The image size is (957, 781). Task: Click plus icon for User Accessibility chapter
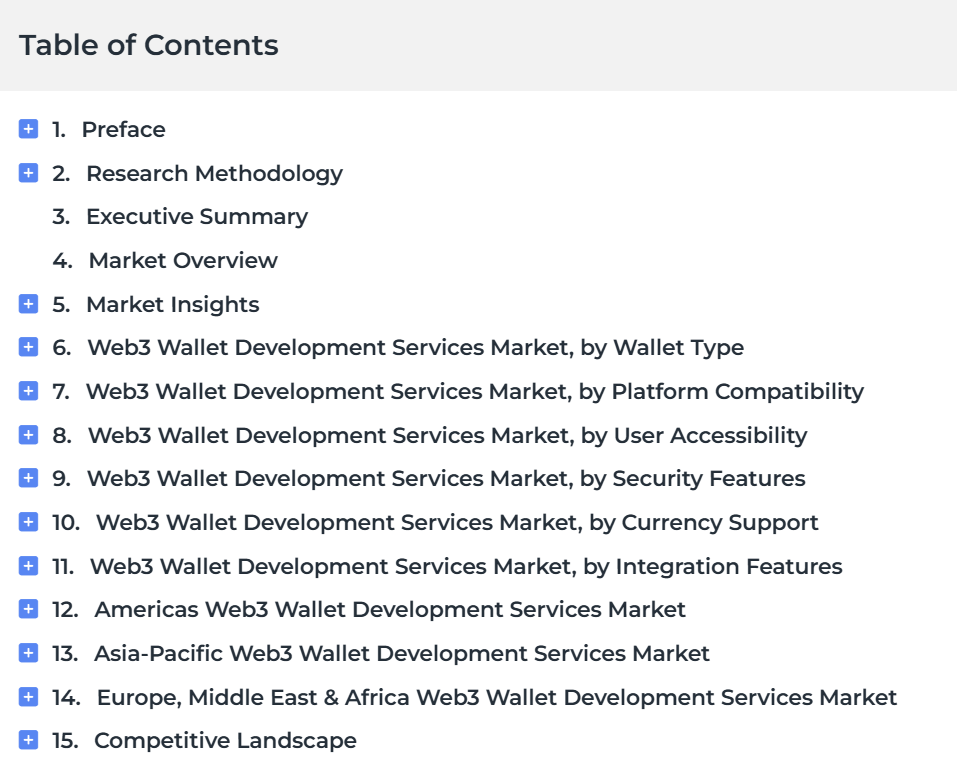tap(28, 435)
